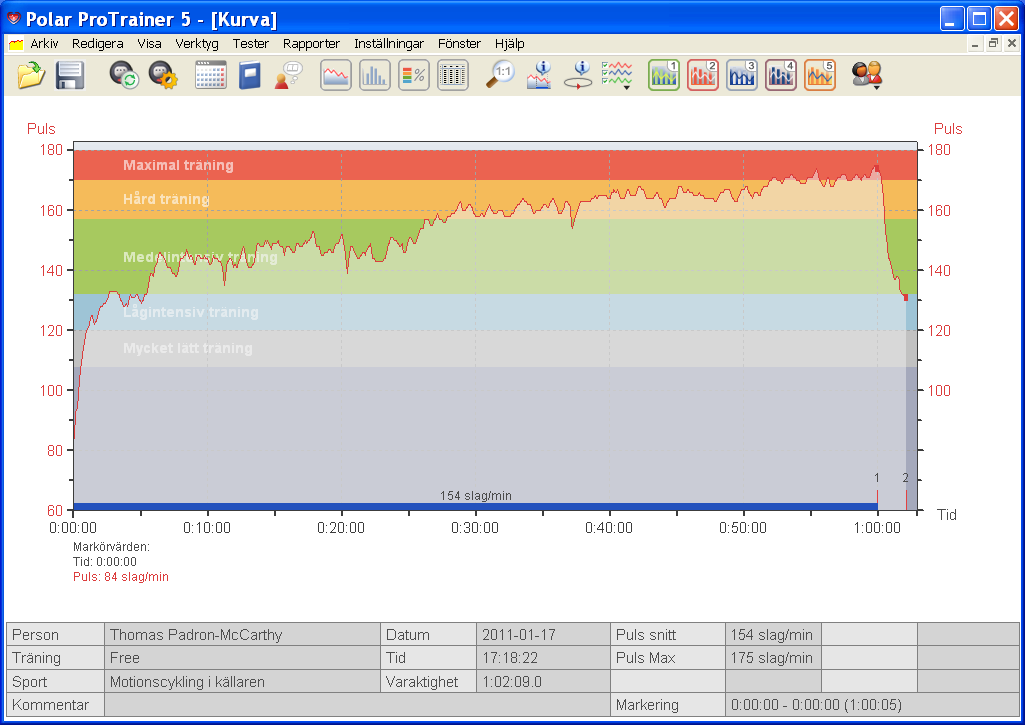1025x725 pixels.
Task: Click the 1:02:09.0 duration cell
Action: coord(543,682)
